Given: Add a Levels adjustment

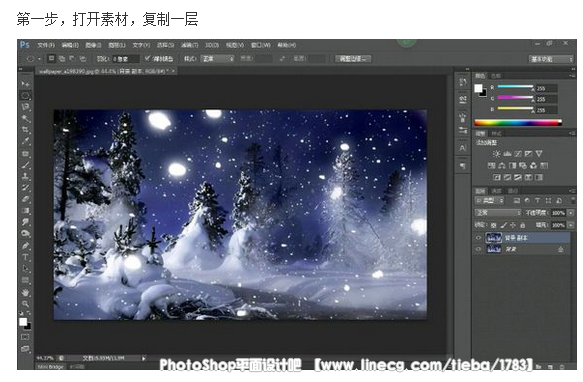Looking at the screenshot, I should coord(507,154).
